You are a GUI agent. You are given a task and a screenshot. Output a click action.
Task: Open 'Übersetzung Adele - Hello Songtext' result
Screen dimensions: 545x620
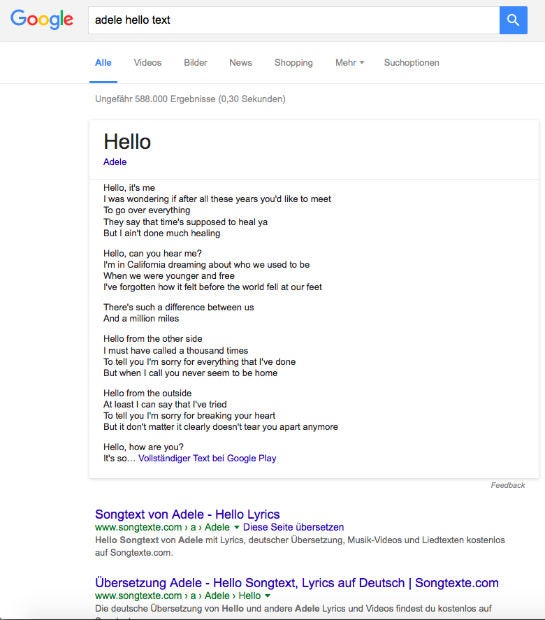(297, 582)
